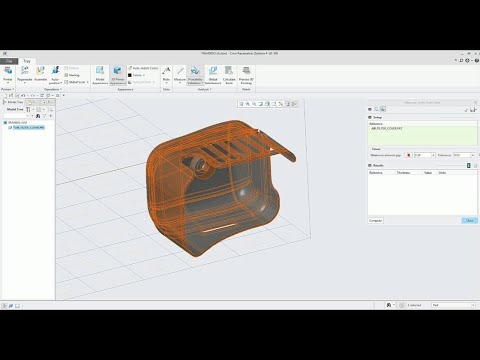The width and height of the screenshot is (480, 360).
Task: Open the Tolerance dropdown
Action: (x=472, y=155)
